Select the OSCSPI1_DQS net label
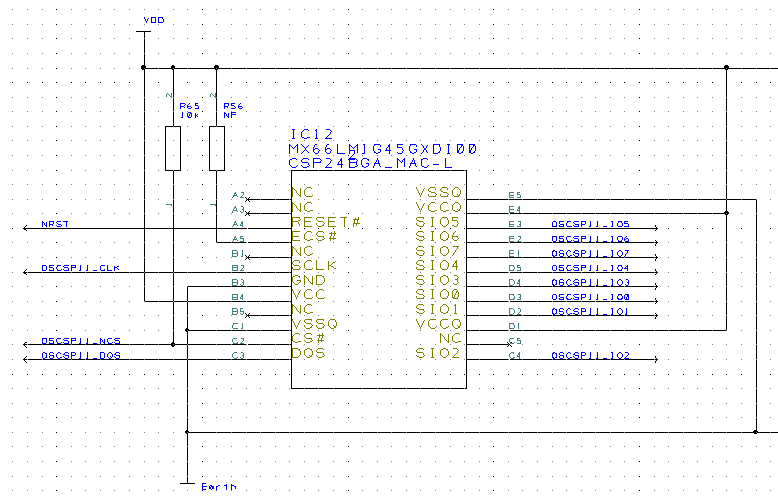The height and width of the screenshot is (498, 778). pos(81,356)
